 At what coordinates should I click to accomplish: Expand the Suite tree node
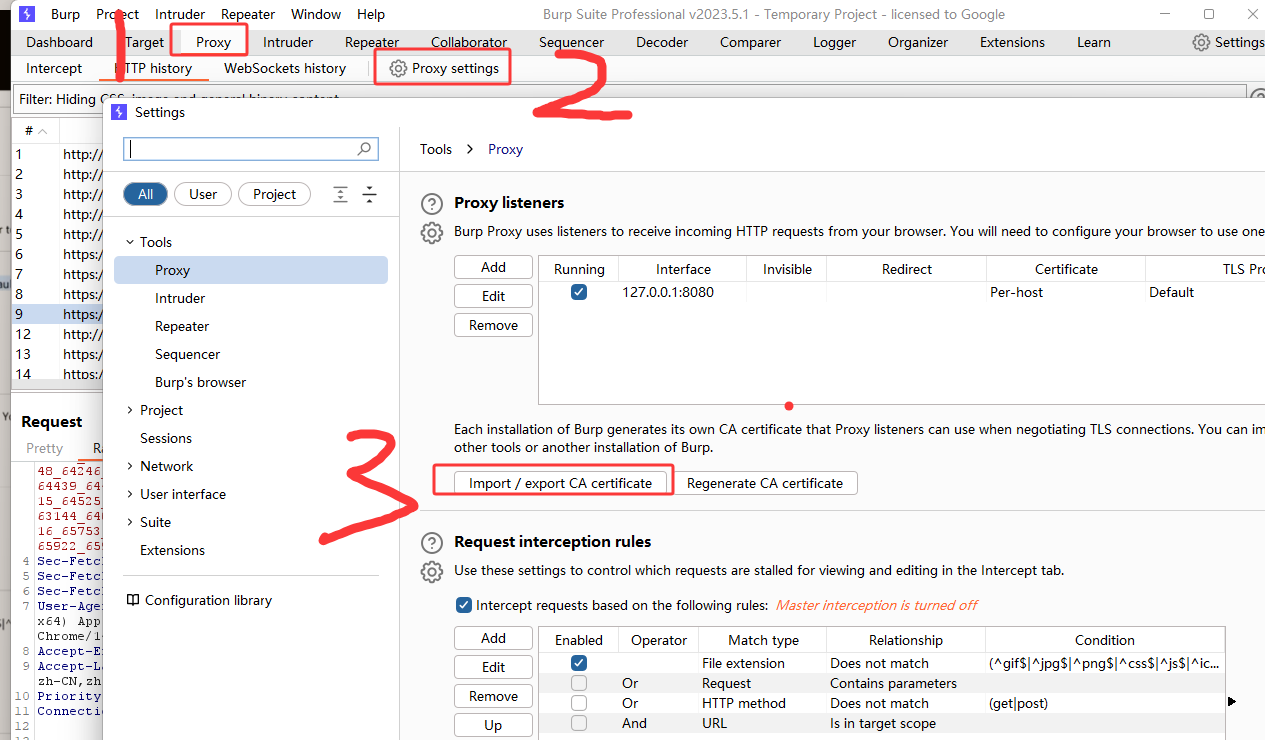130,522
